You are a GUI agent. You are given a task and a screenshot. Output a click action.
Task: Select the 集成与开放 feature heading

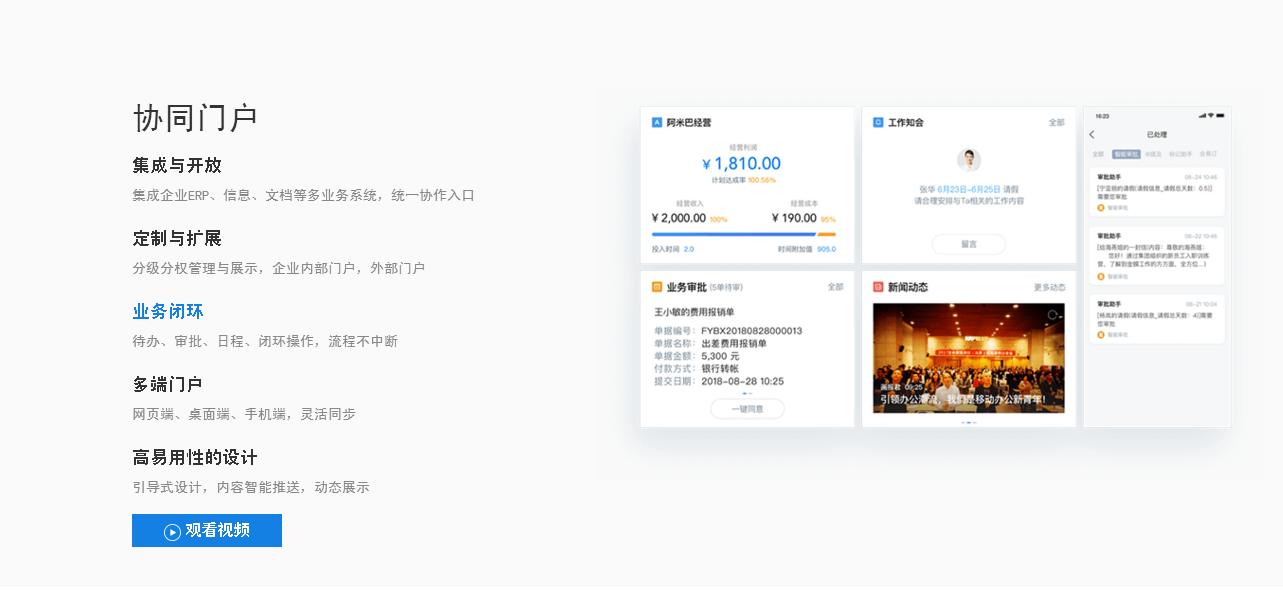pos(177,166)
